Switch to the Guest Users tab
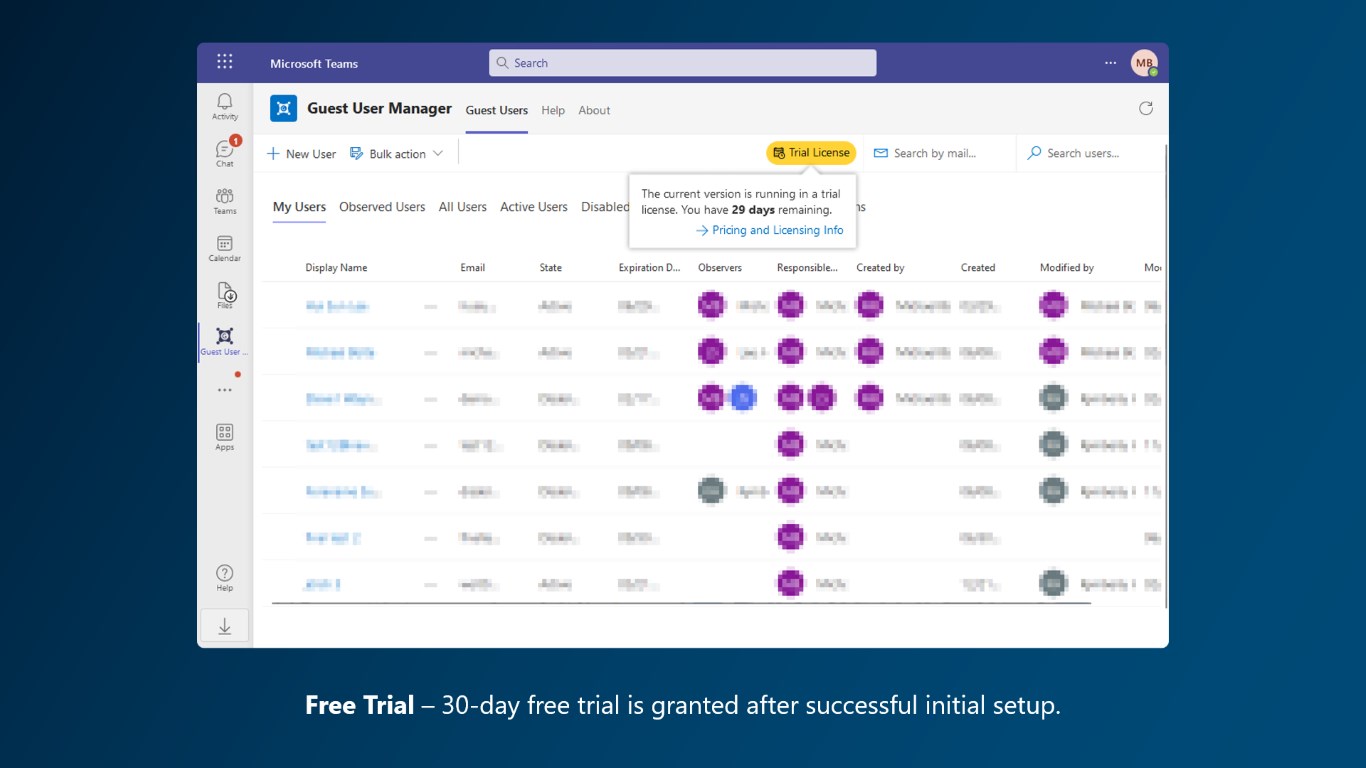 pyautogui.click(x=497, y=110)
